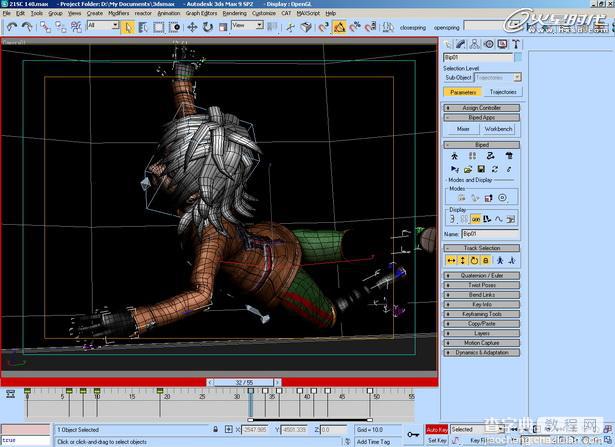615x447 pixels.
Task: Choose the Rectangular Selection Region tool
Action: (158, 27)
